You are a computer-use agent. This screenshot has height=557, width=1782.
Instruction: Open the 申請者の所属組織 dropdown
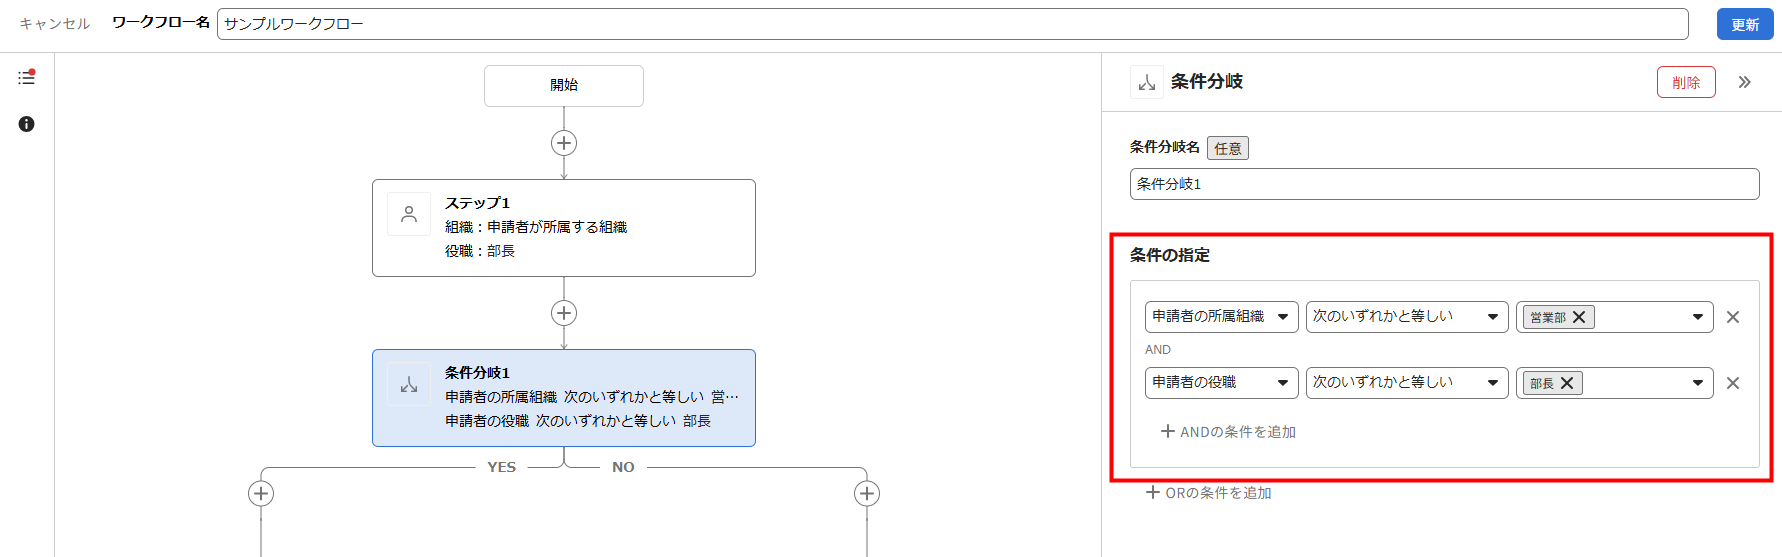[x=1221, y=317]
